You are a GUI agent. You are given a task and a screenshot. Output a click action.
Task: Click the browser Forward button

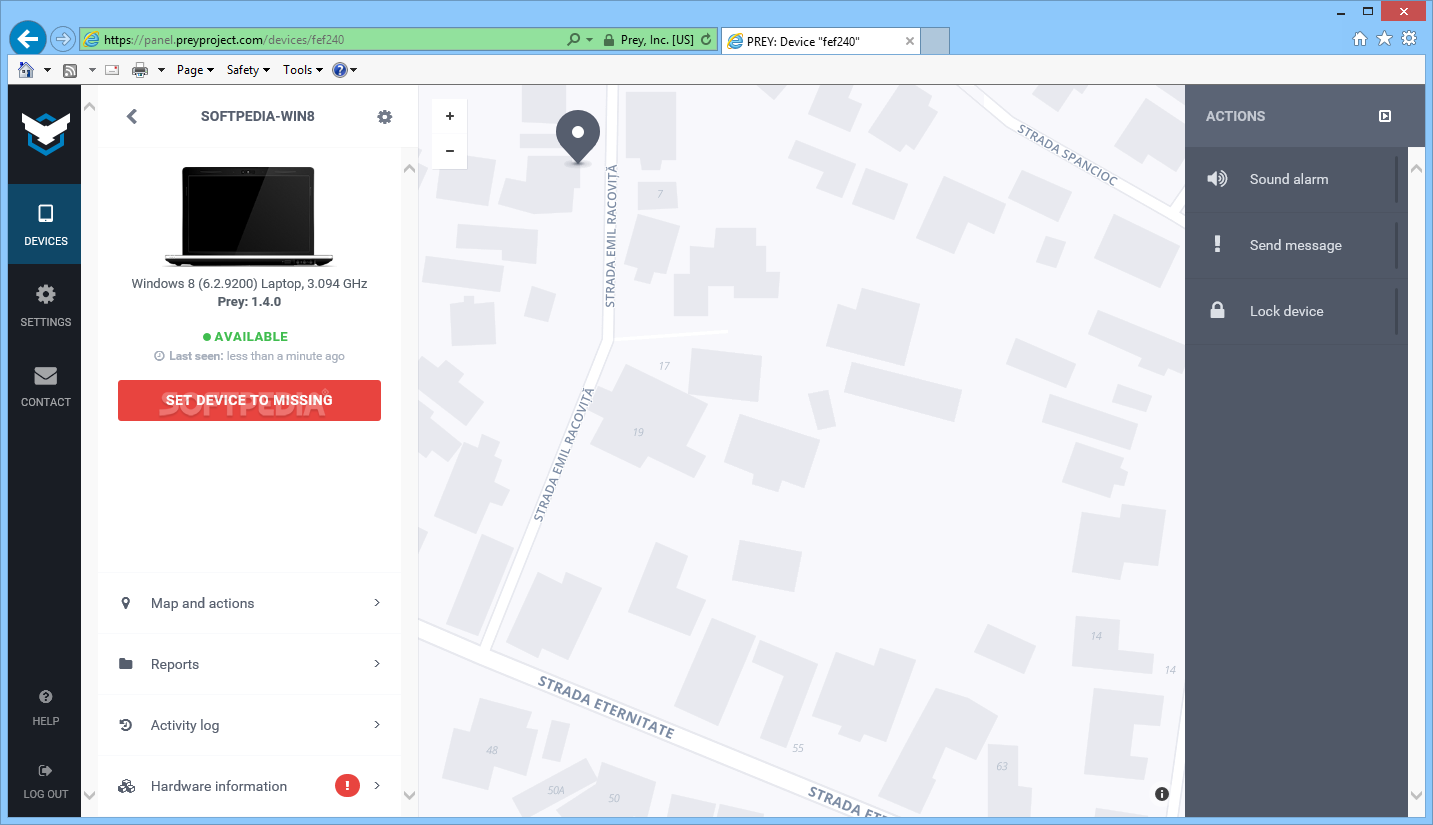[64, 39]
